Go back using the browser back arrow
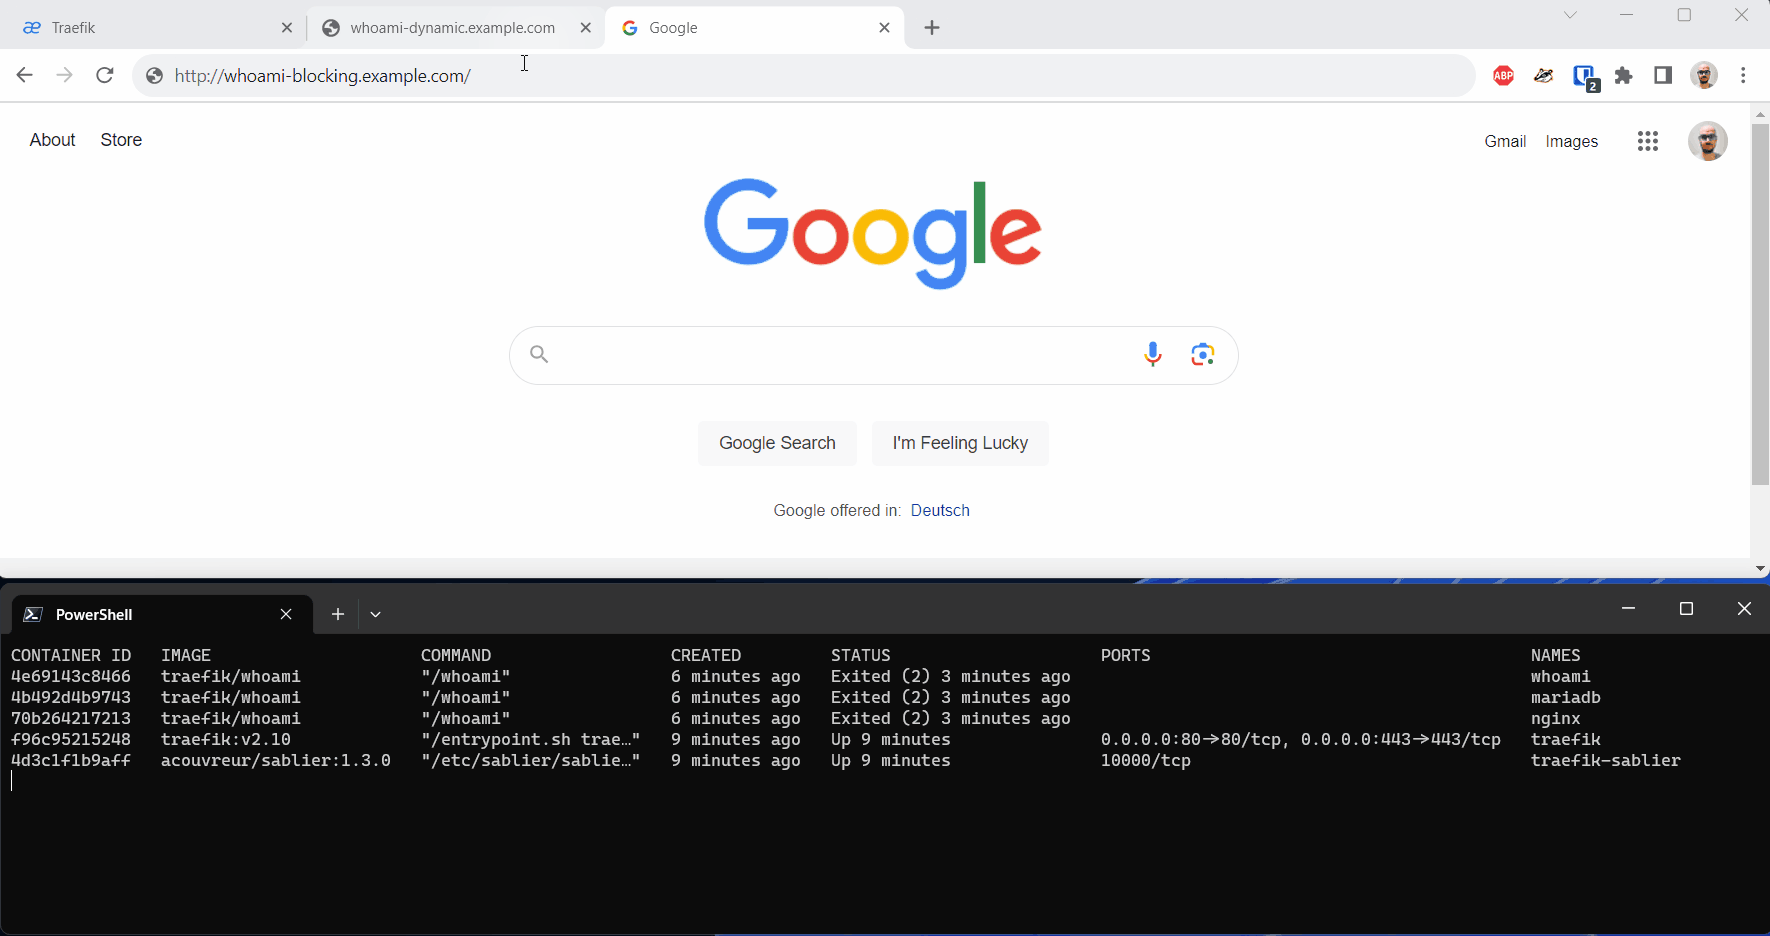The image size is (1770, 936). pyautogui.click(x=25, y=75)
